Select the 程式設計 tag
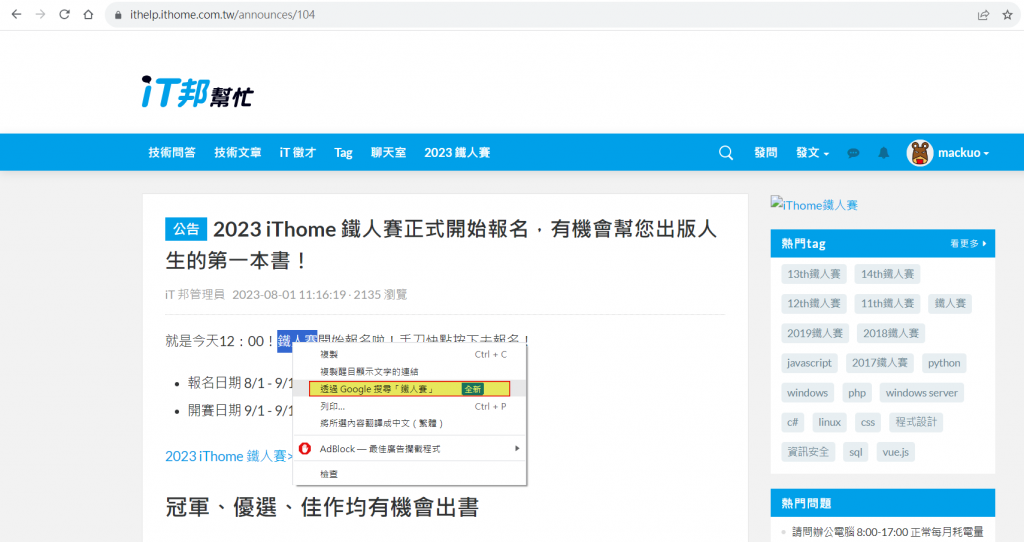 (x=916, y=422)
